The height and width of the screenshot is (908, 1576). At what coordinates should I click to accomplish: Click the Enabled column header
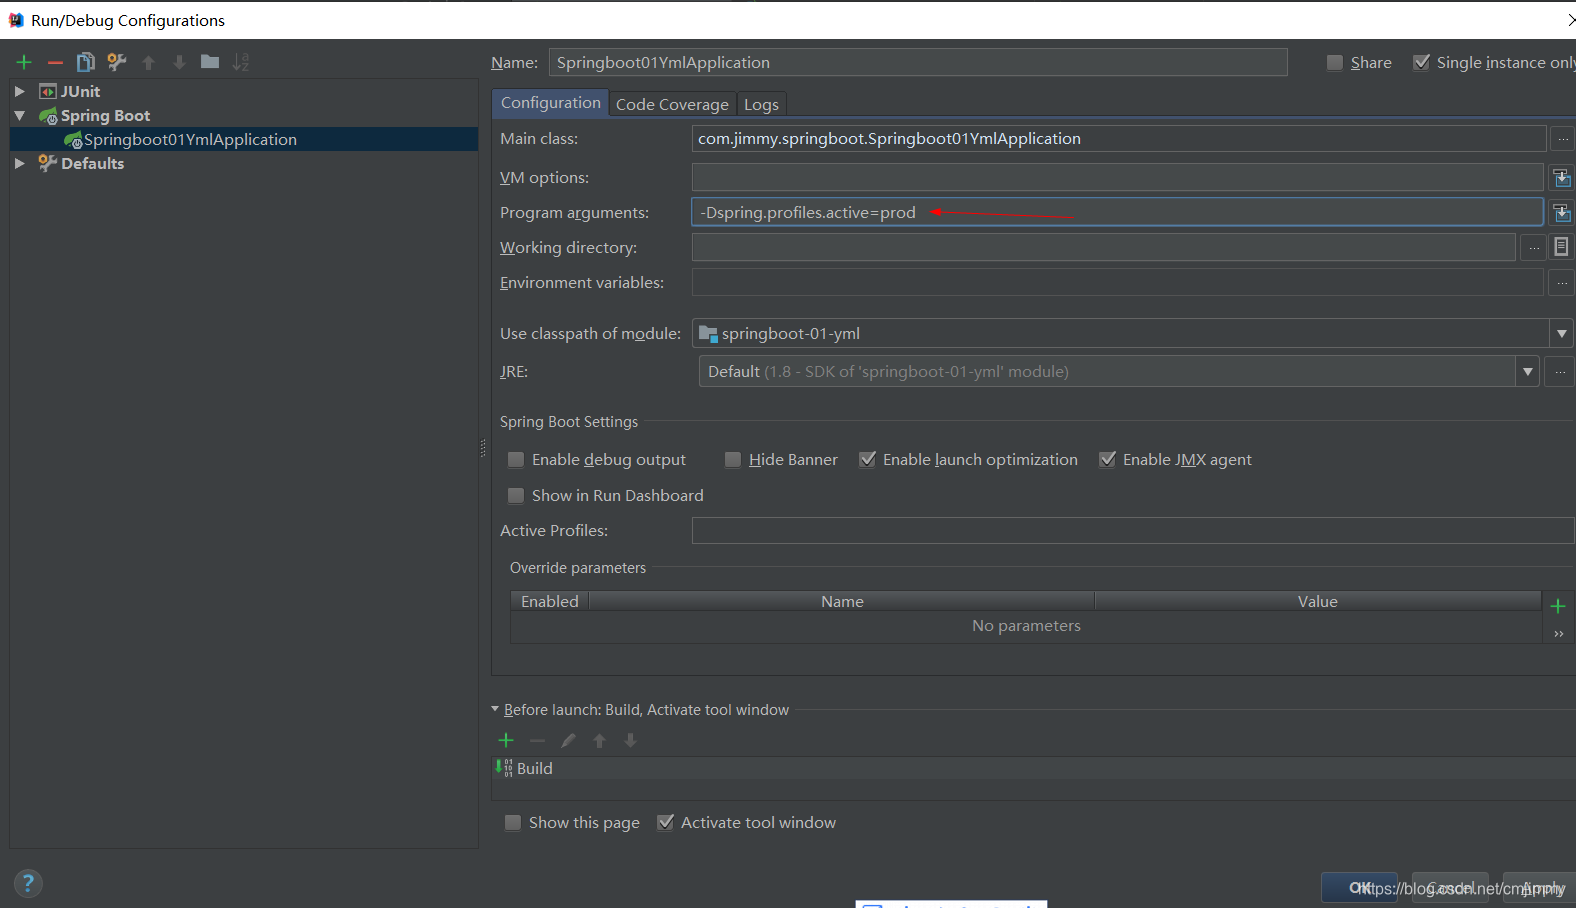[550, 601]
